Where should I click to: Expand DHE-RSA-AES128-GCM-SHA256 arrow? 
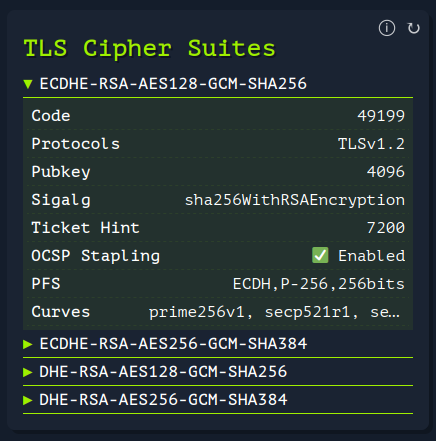28,372
